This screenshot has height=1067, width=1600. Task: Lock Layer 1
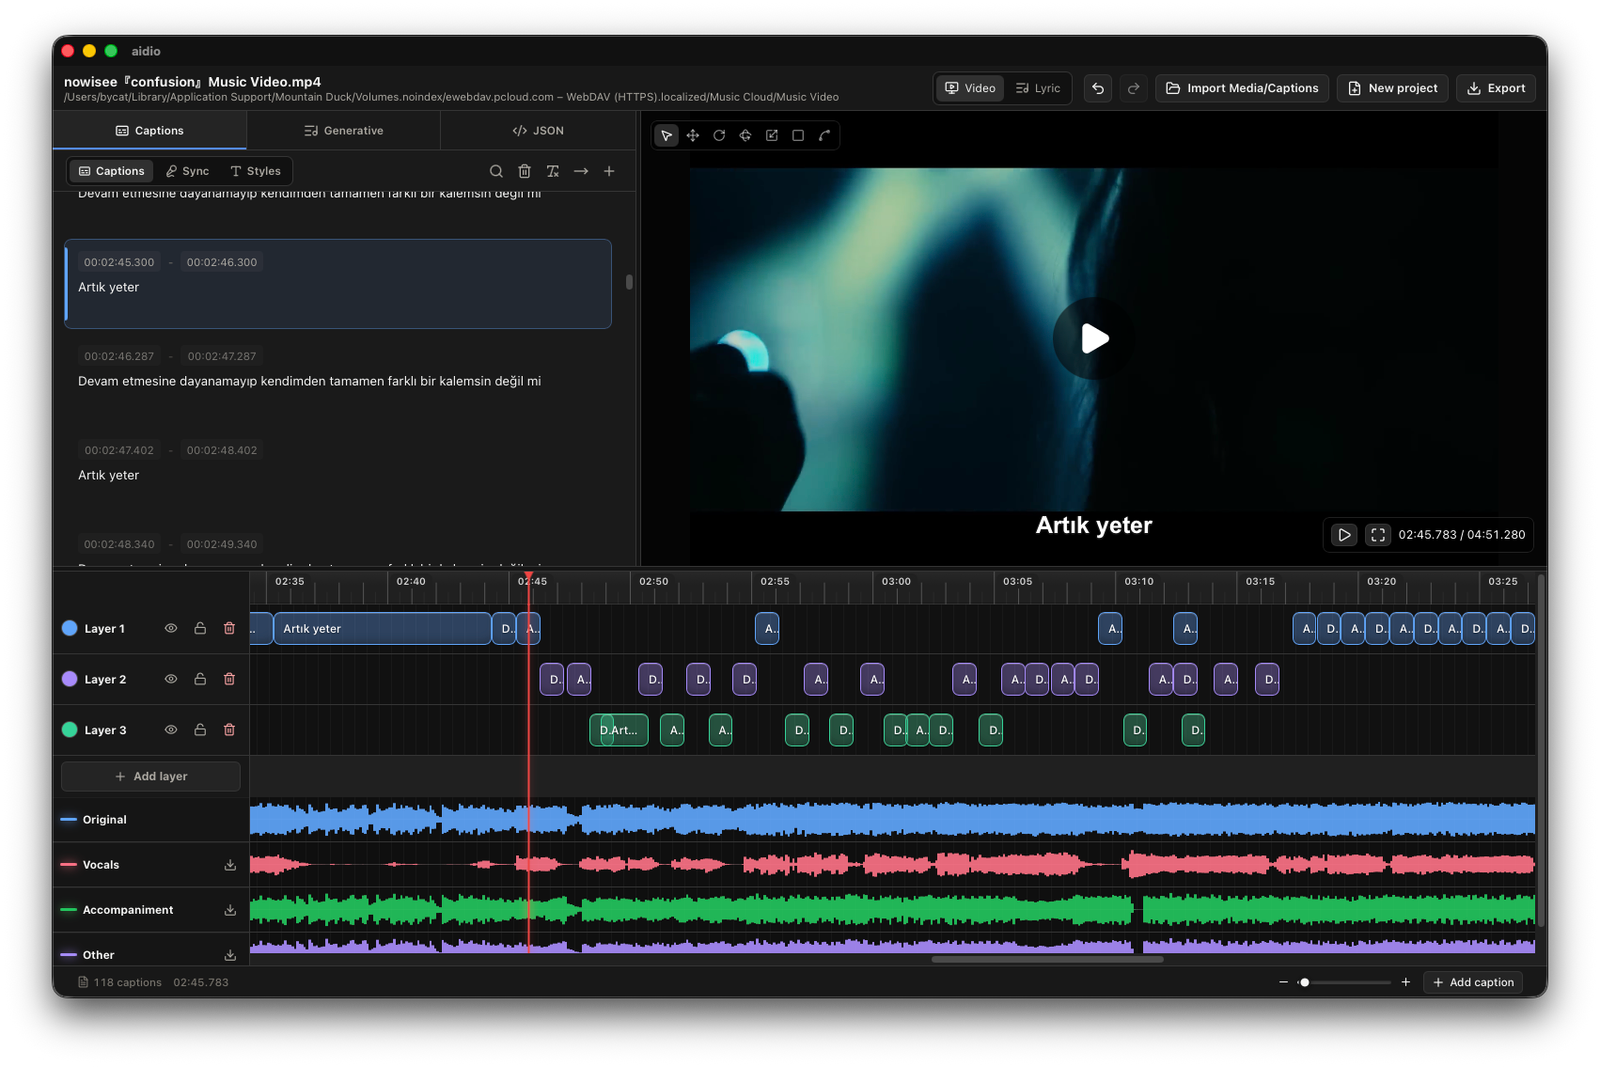[x=200, y=629]
